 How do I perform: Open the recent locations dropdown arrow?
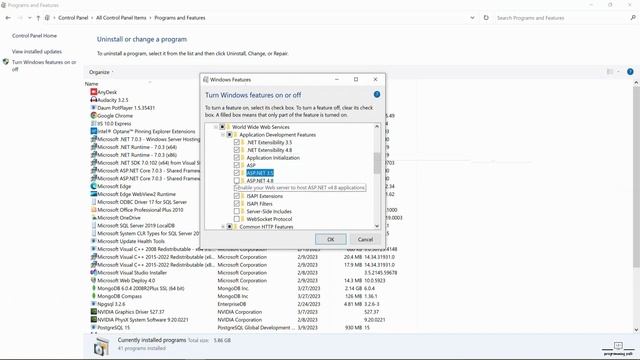tap(29, 18)
